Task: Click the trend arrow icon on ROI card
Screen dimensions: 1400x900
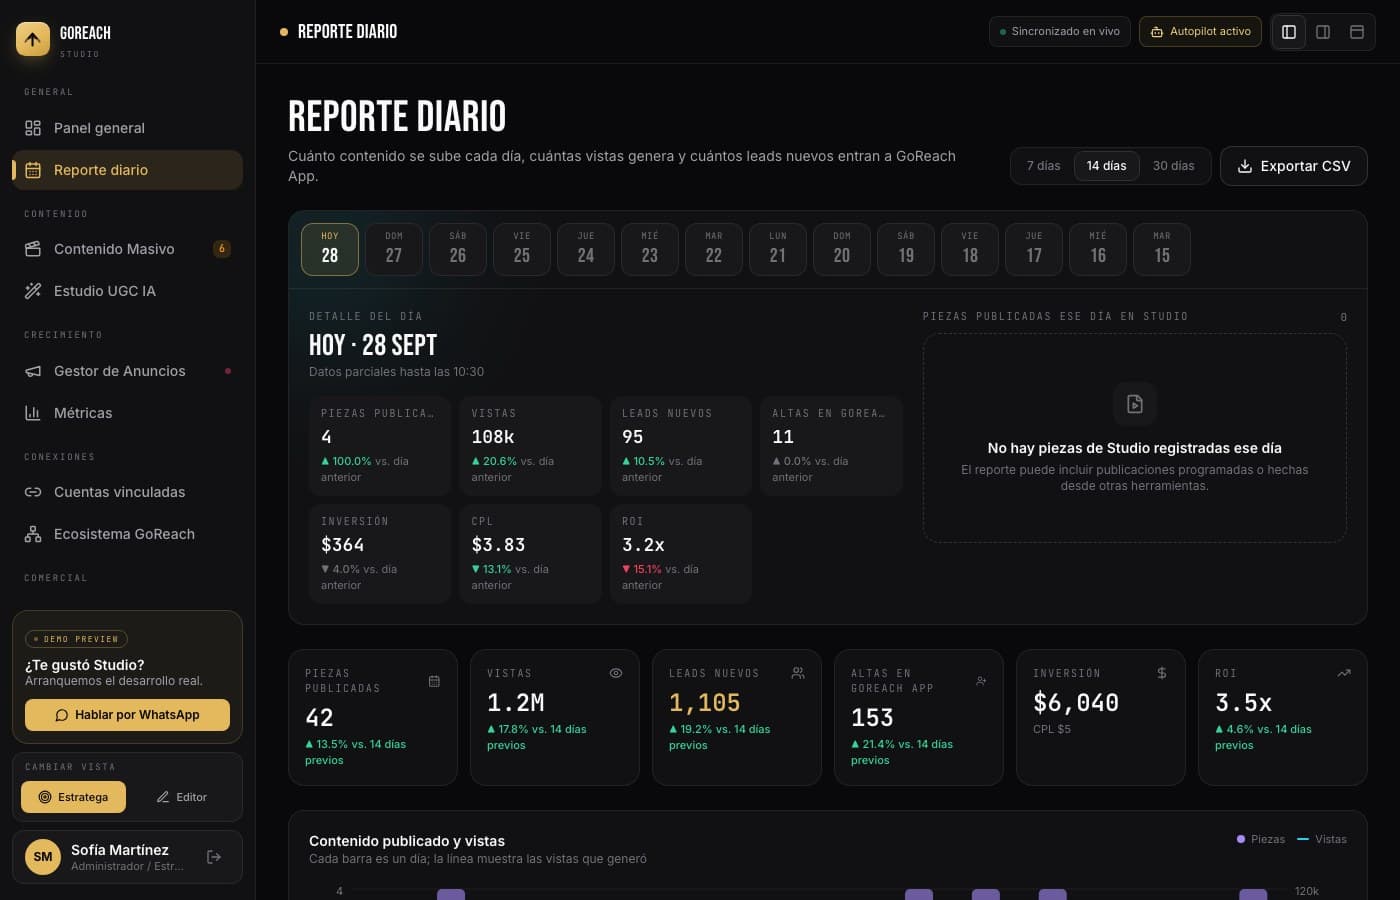Action: [1344, 673]
